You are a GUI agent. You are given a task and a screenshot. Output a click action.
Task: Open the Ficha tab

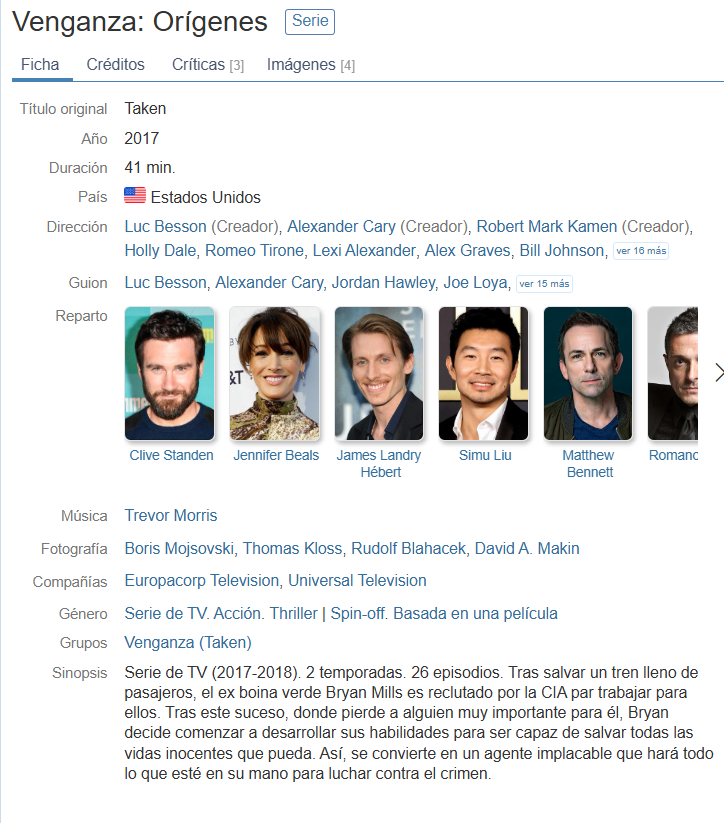pyautogui.click(x=40, y=65)
